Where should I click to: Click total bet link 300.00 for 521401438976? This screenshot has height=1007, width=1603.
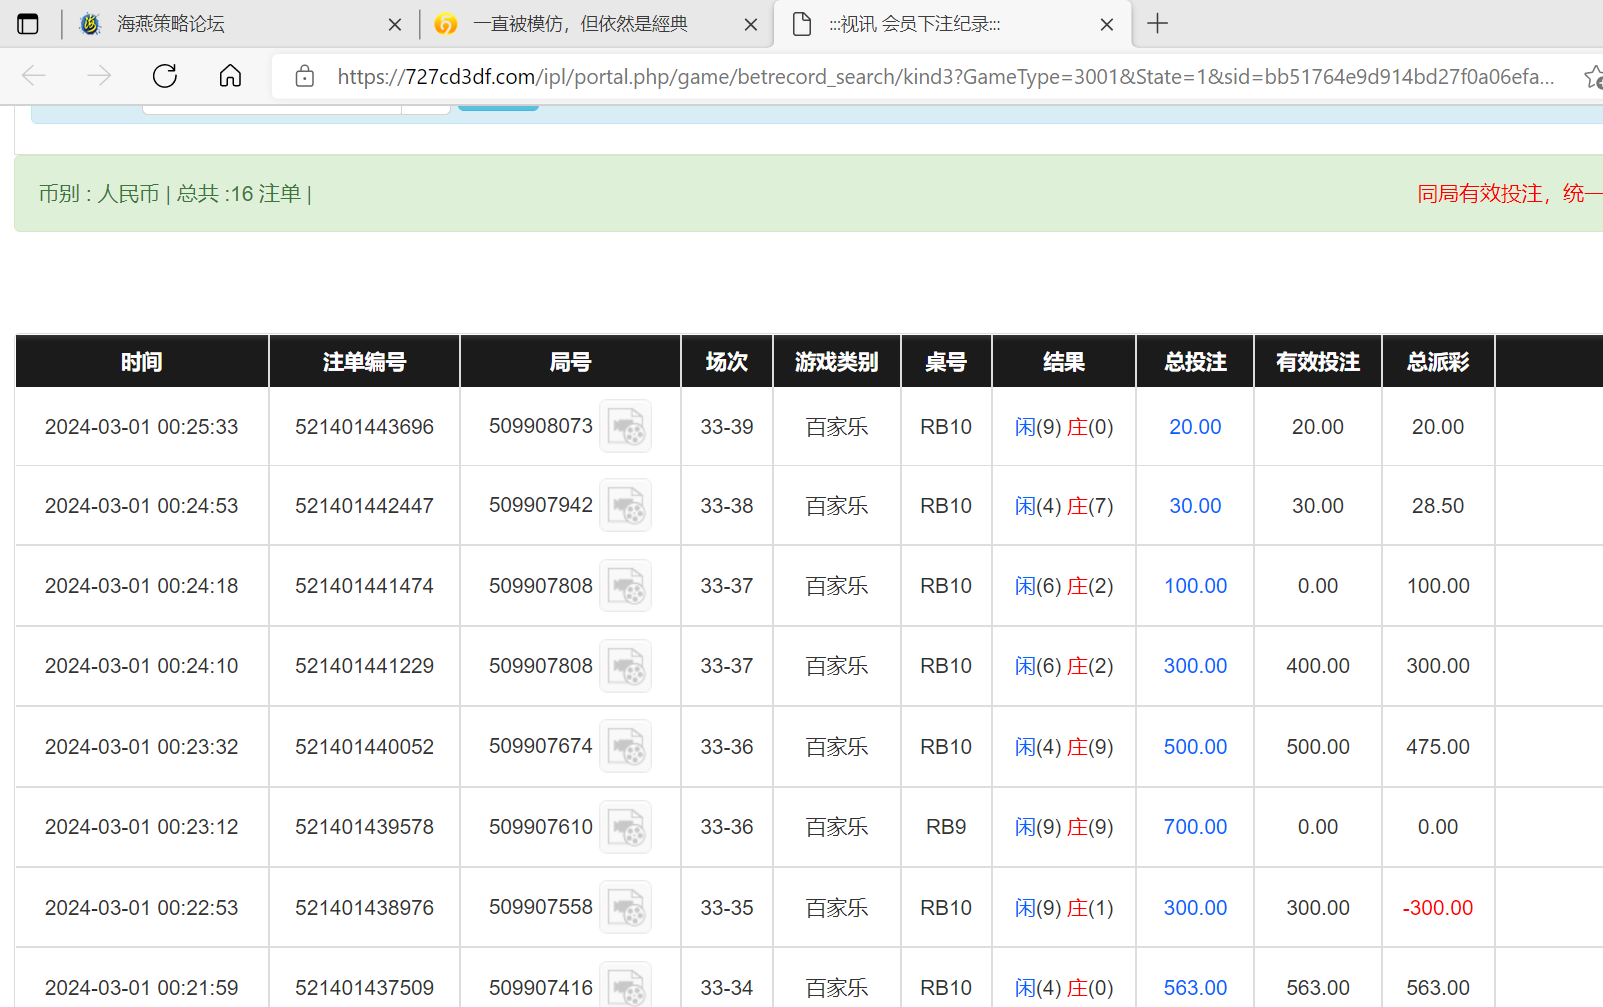coord(1195,908)
